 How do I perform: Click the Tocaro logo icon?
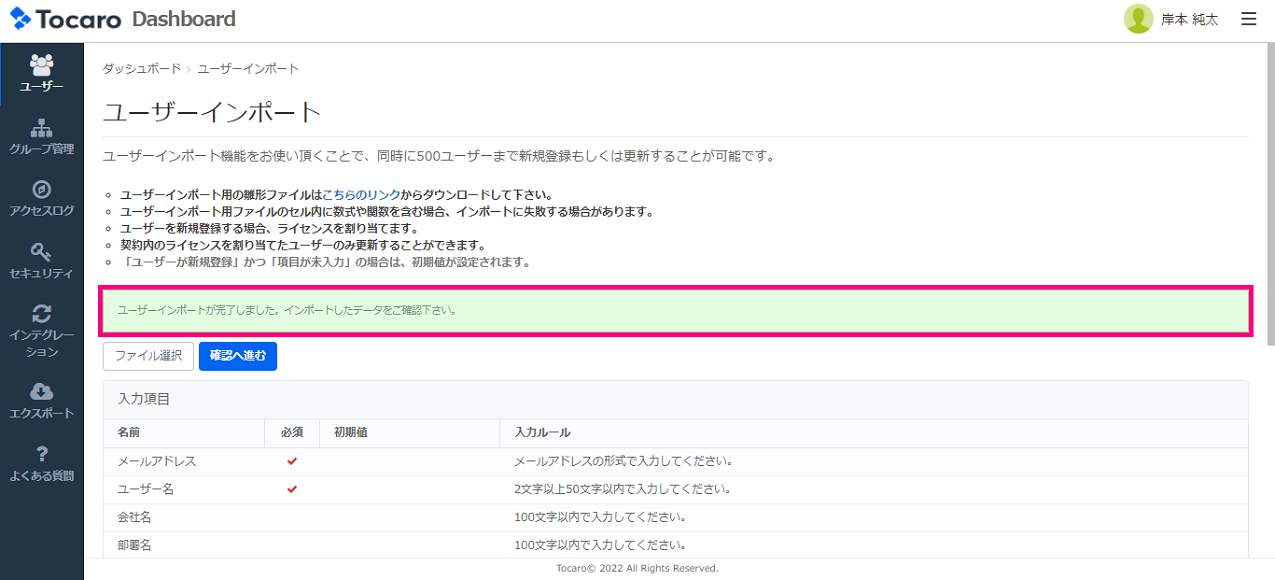21,19
